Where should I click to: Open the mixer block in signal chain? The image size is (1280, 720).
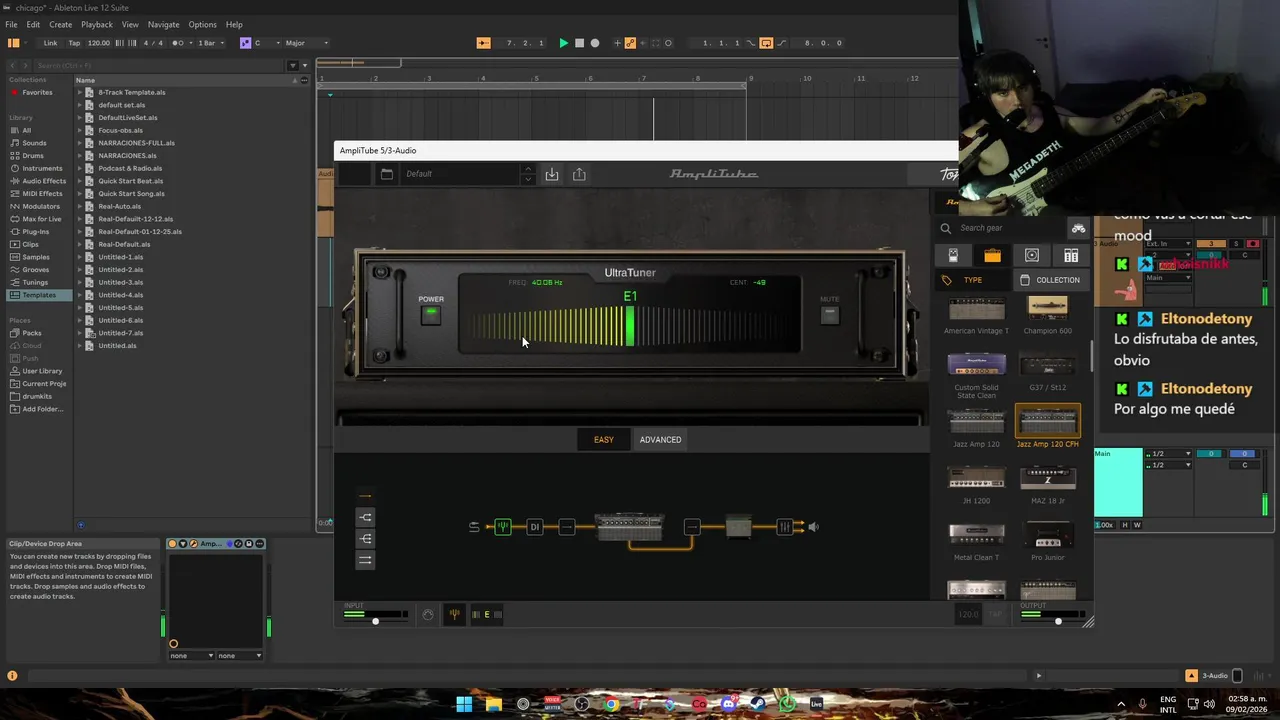coord(785,527)
